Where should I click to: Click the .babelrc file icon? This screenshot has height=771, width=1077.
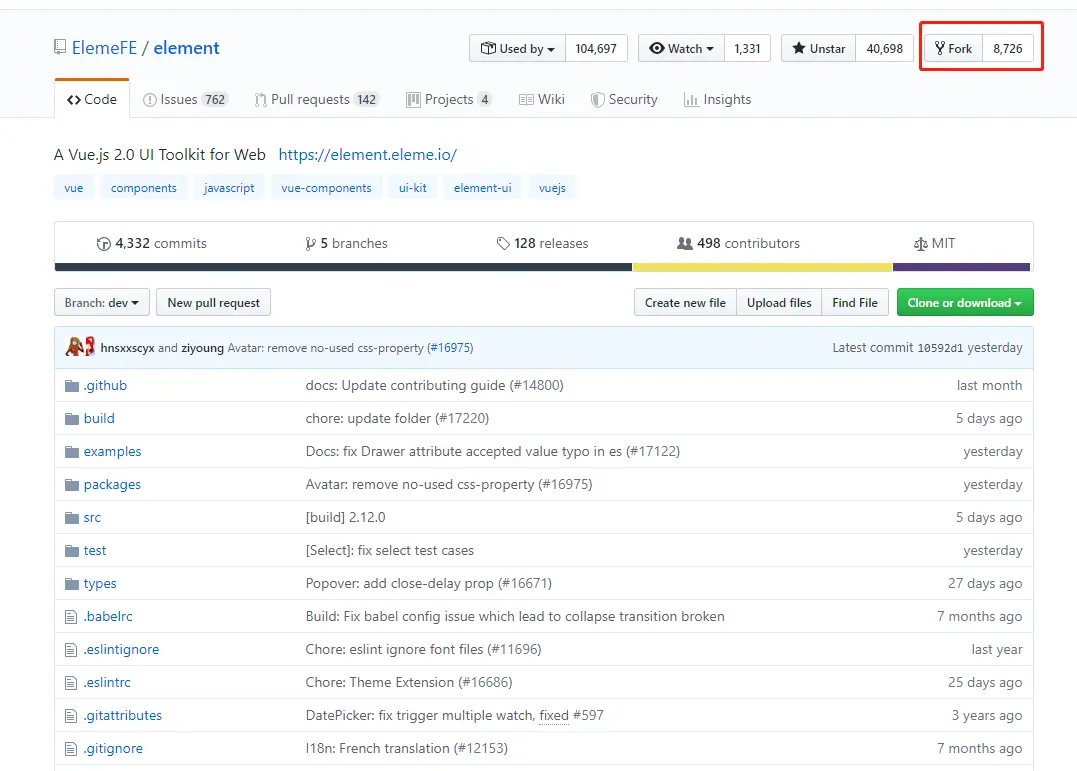71,616
